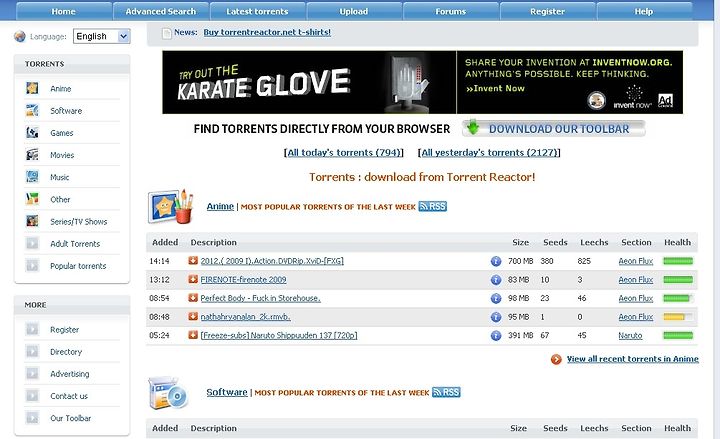Screen dimensions: 720x439
Task: Click the news document icon
Action: (x=167, y=33)
